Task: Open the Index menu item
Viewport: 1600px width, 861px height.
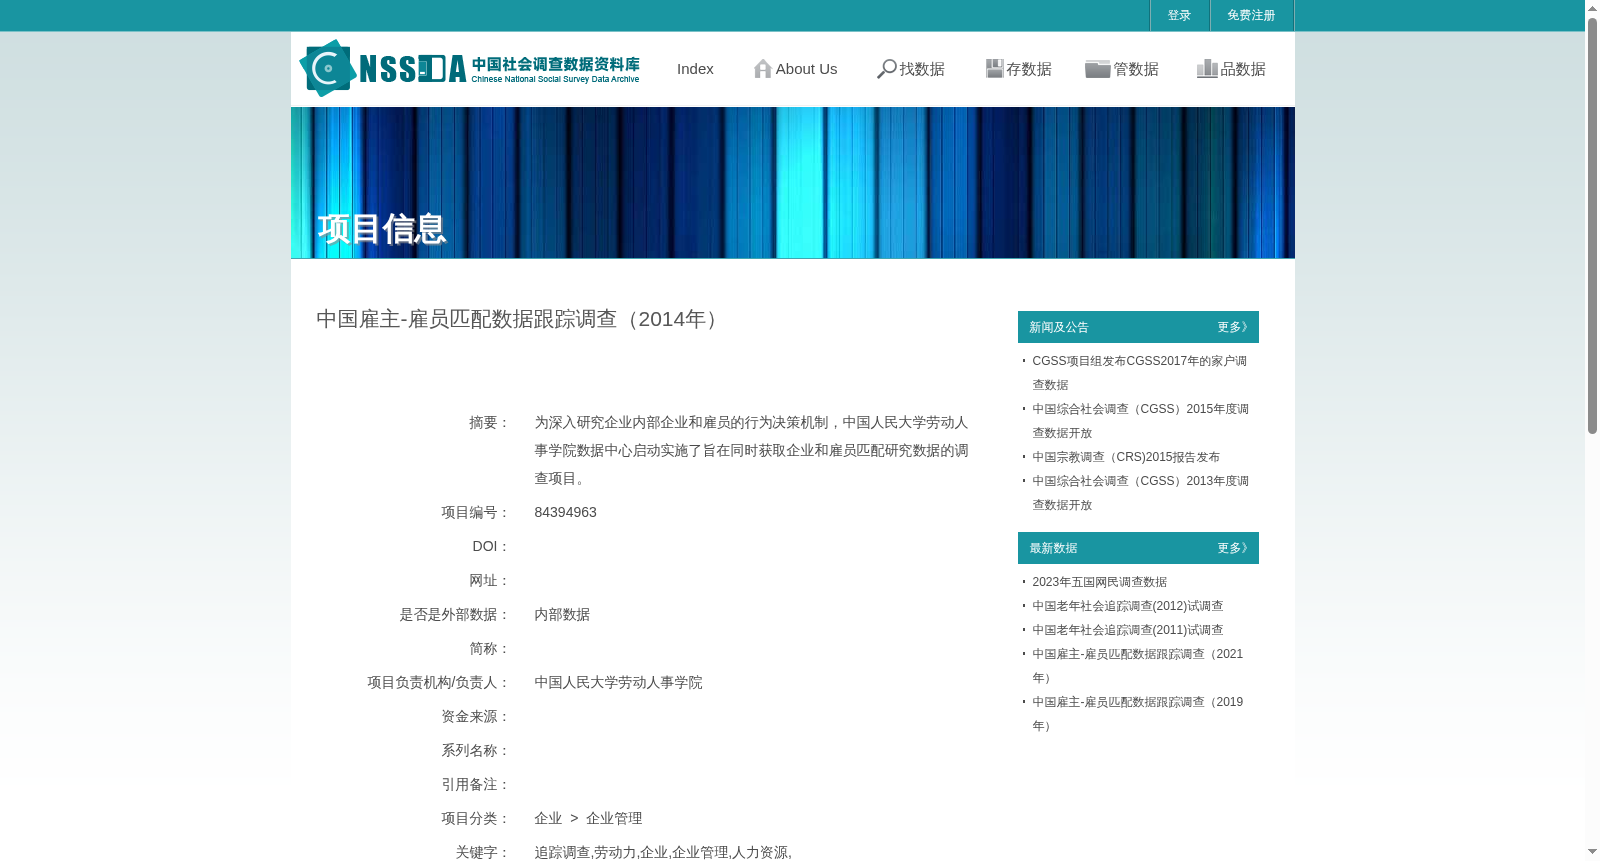Action: [x=695, y=69]
